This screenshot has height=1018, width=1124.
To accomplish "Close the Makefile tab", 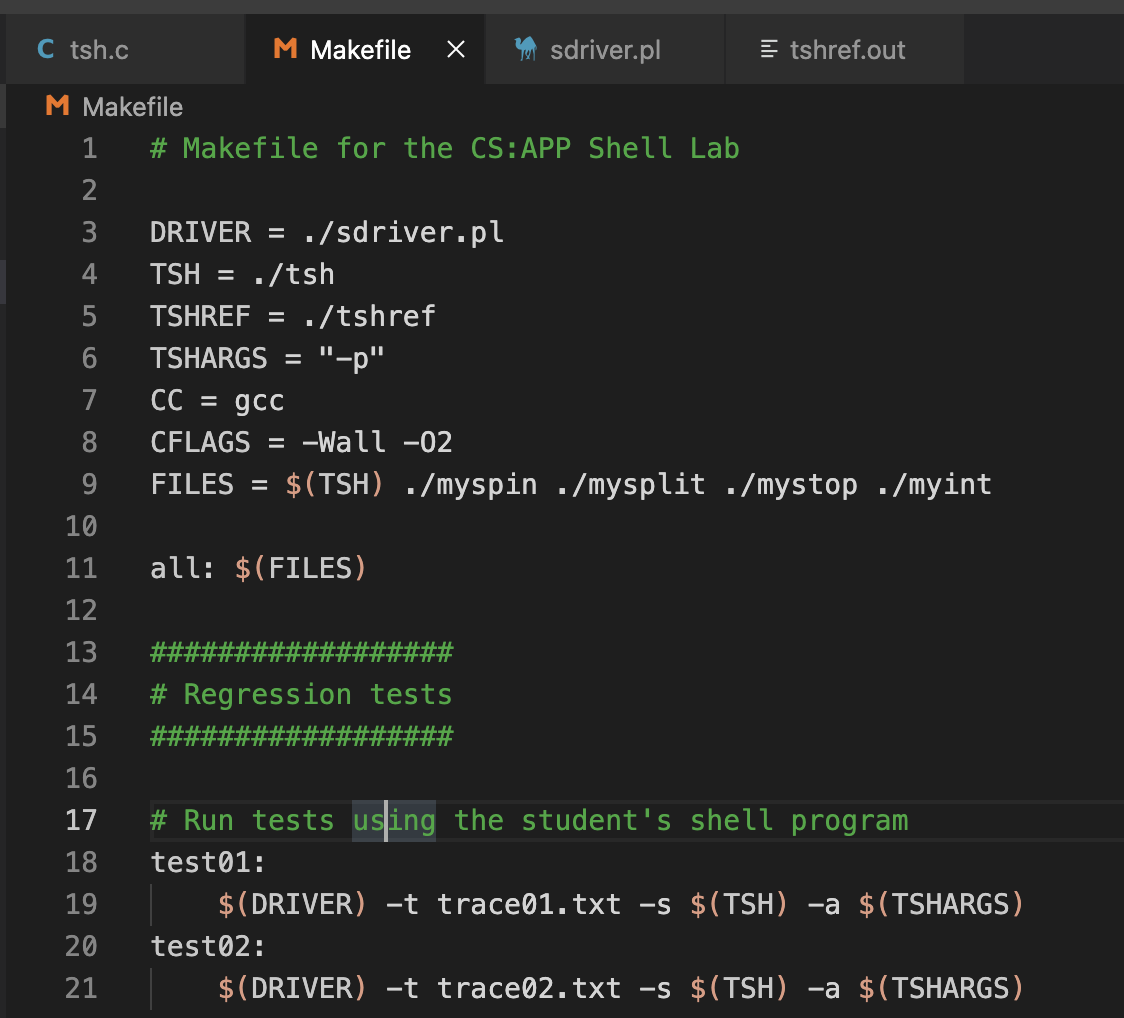I will click(x=456, y=48).
